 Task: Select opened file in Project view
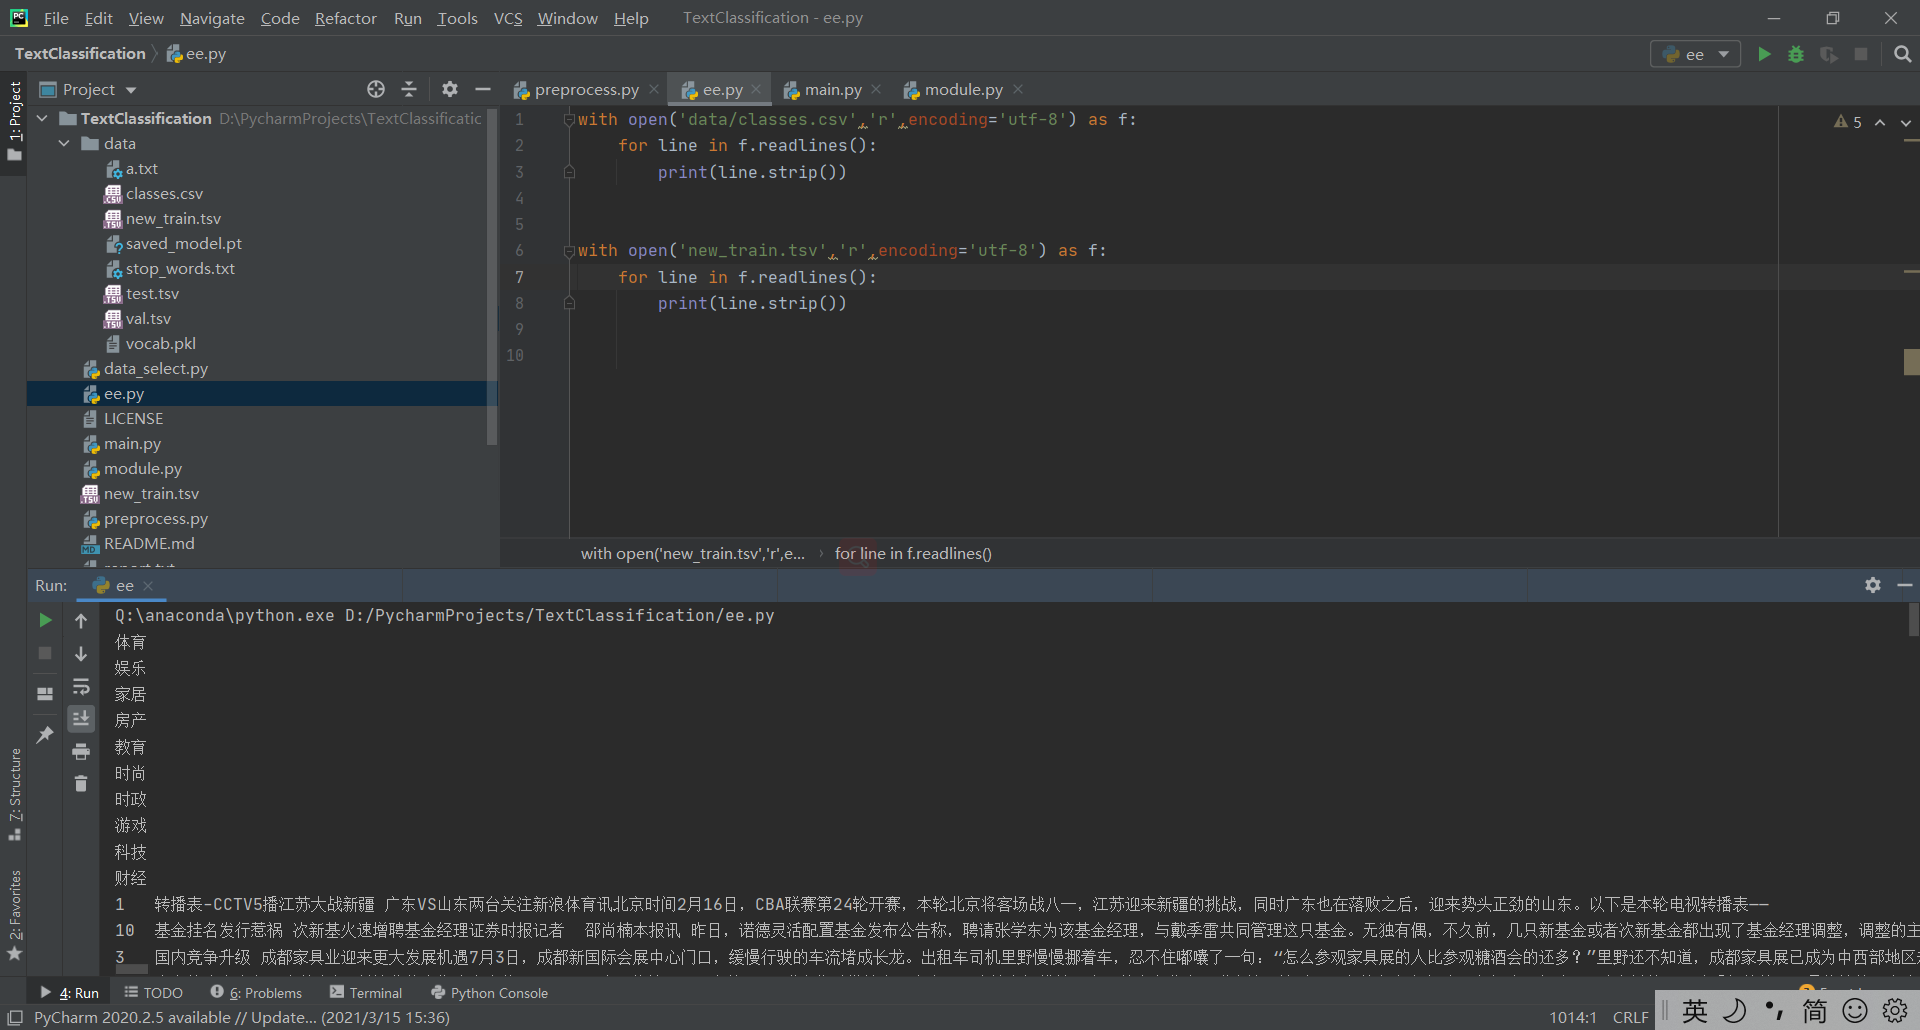click(x=376, y=89)
